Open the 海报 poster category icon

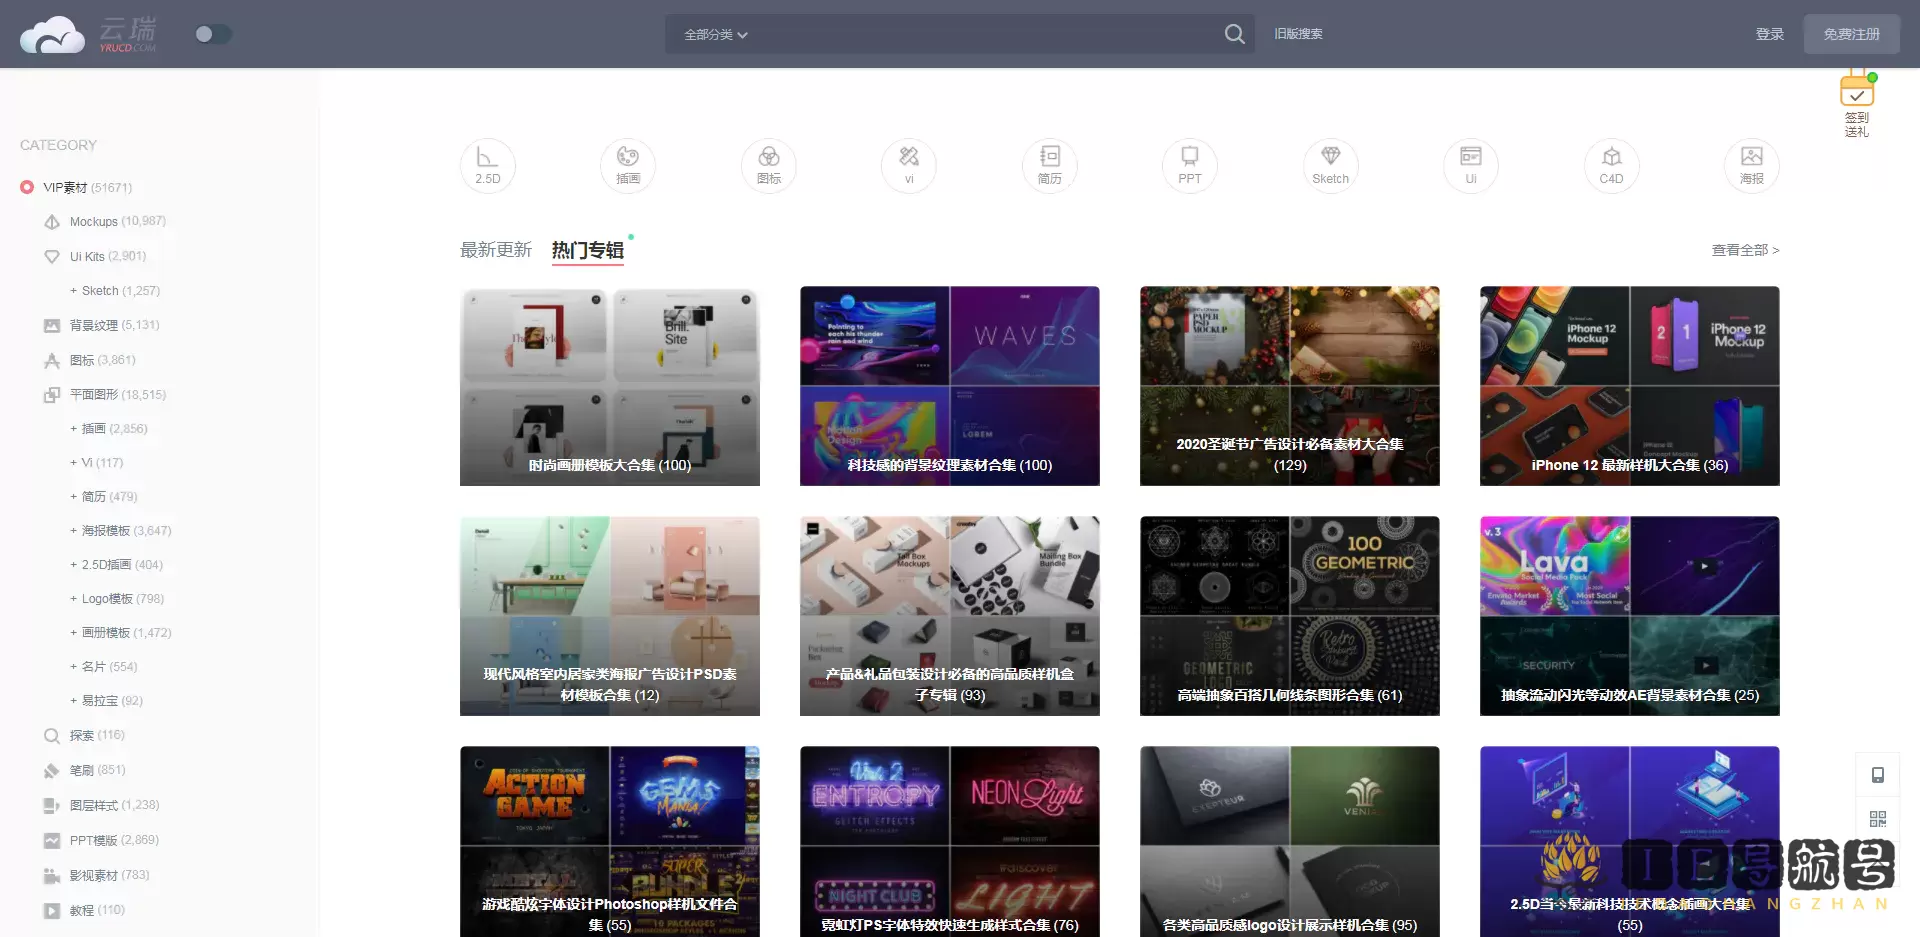click(1751, 164)
